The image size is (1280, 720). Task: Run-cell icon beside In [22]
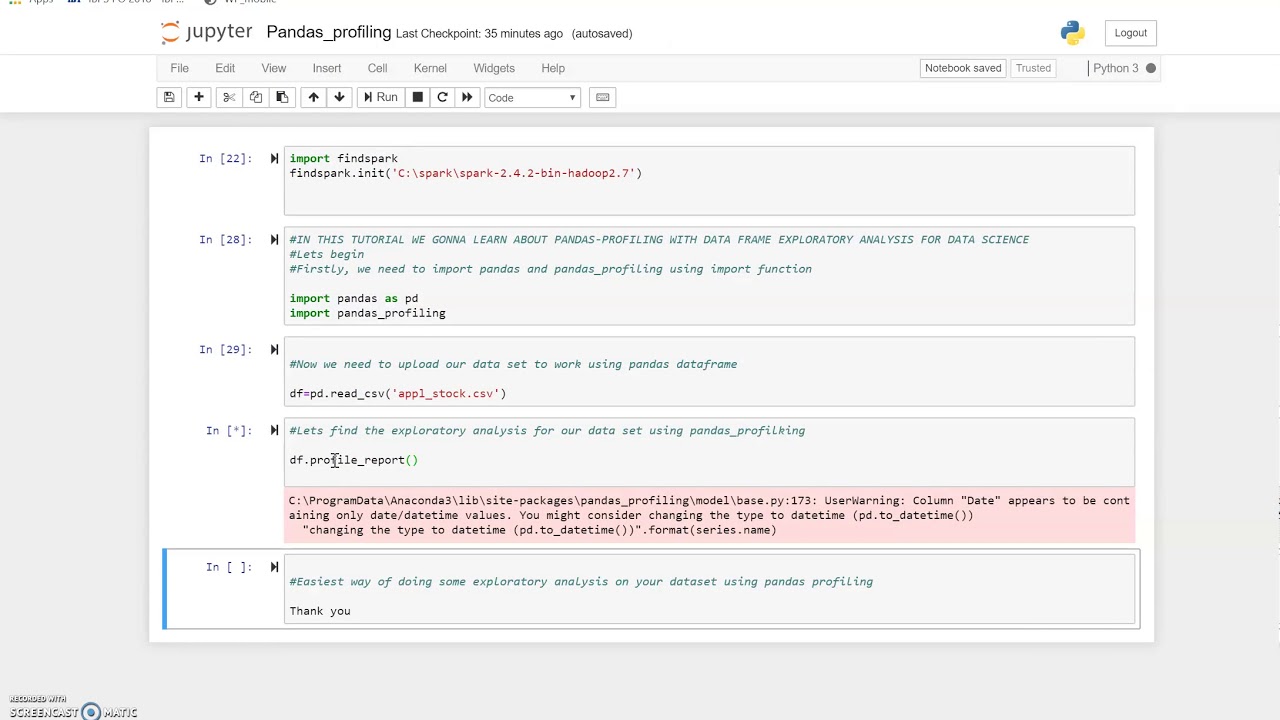[274, 158]
